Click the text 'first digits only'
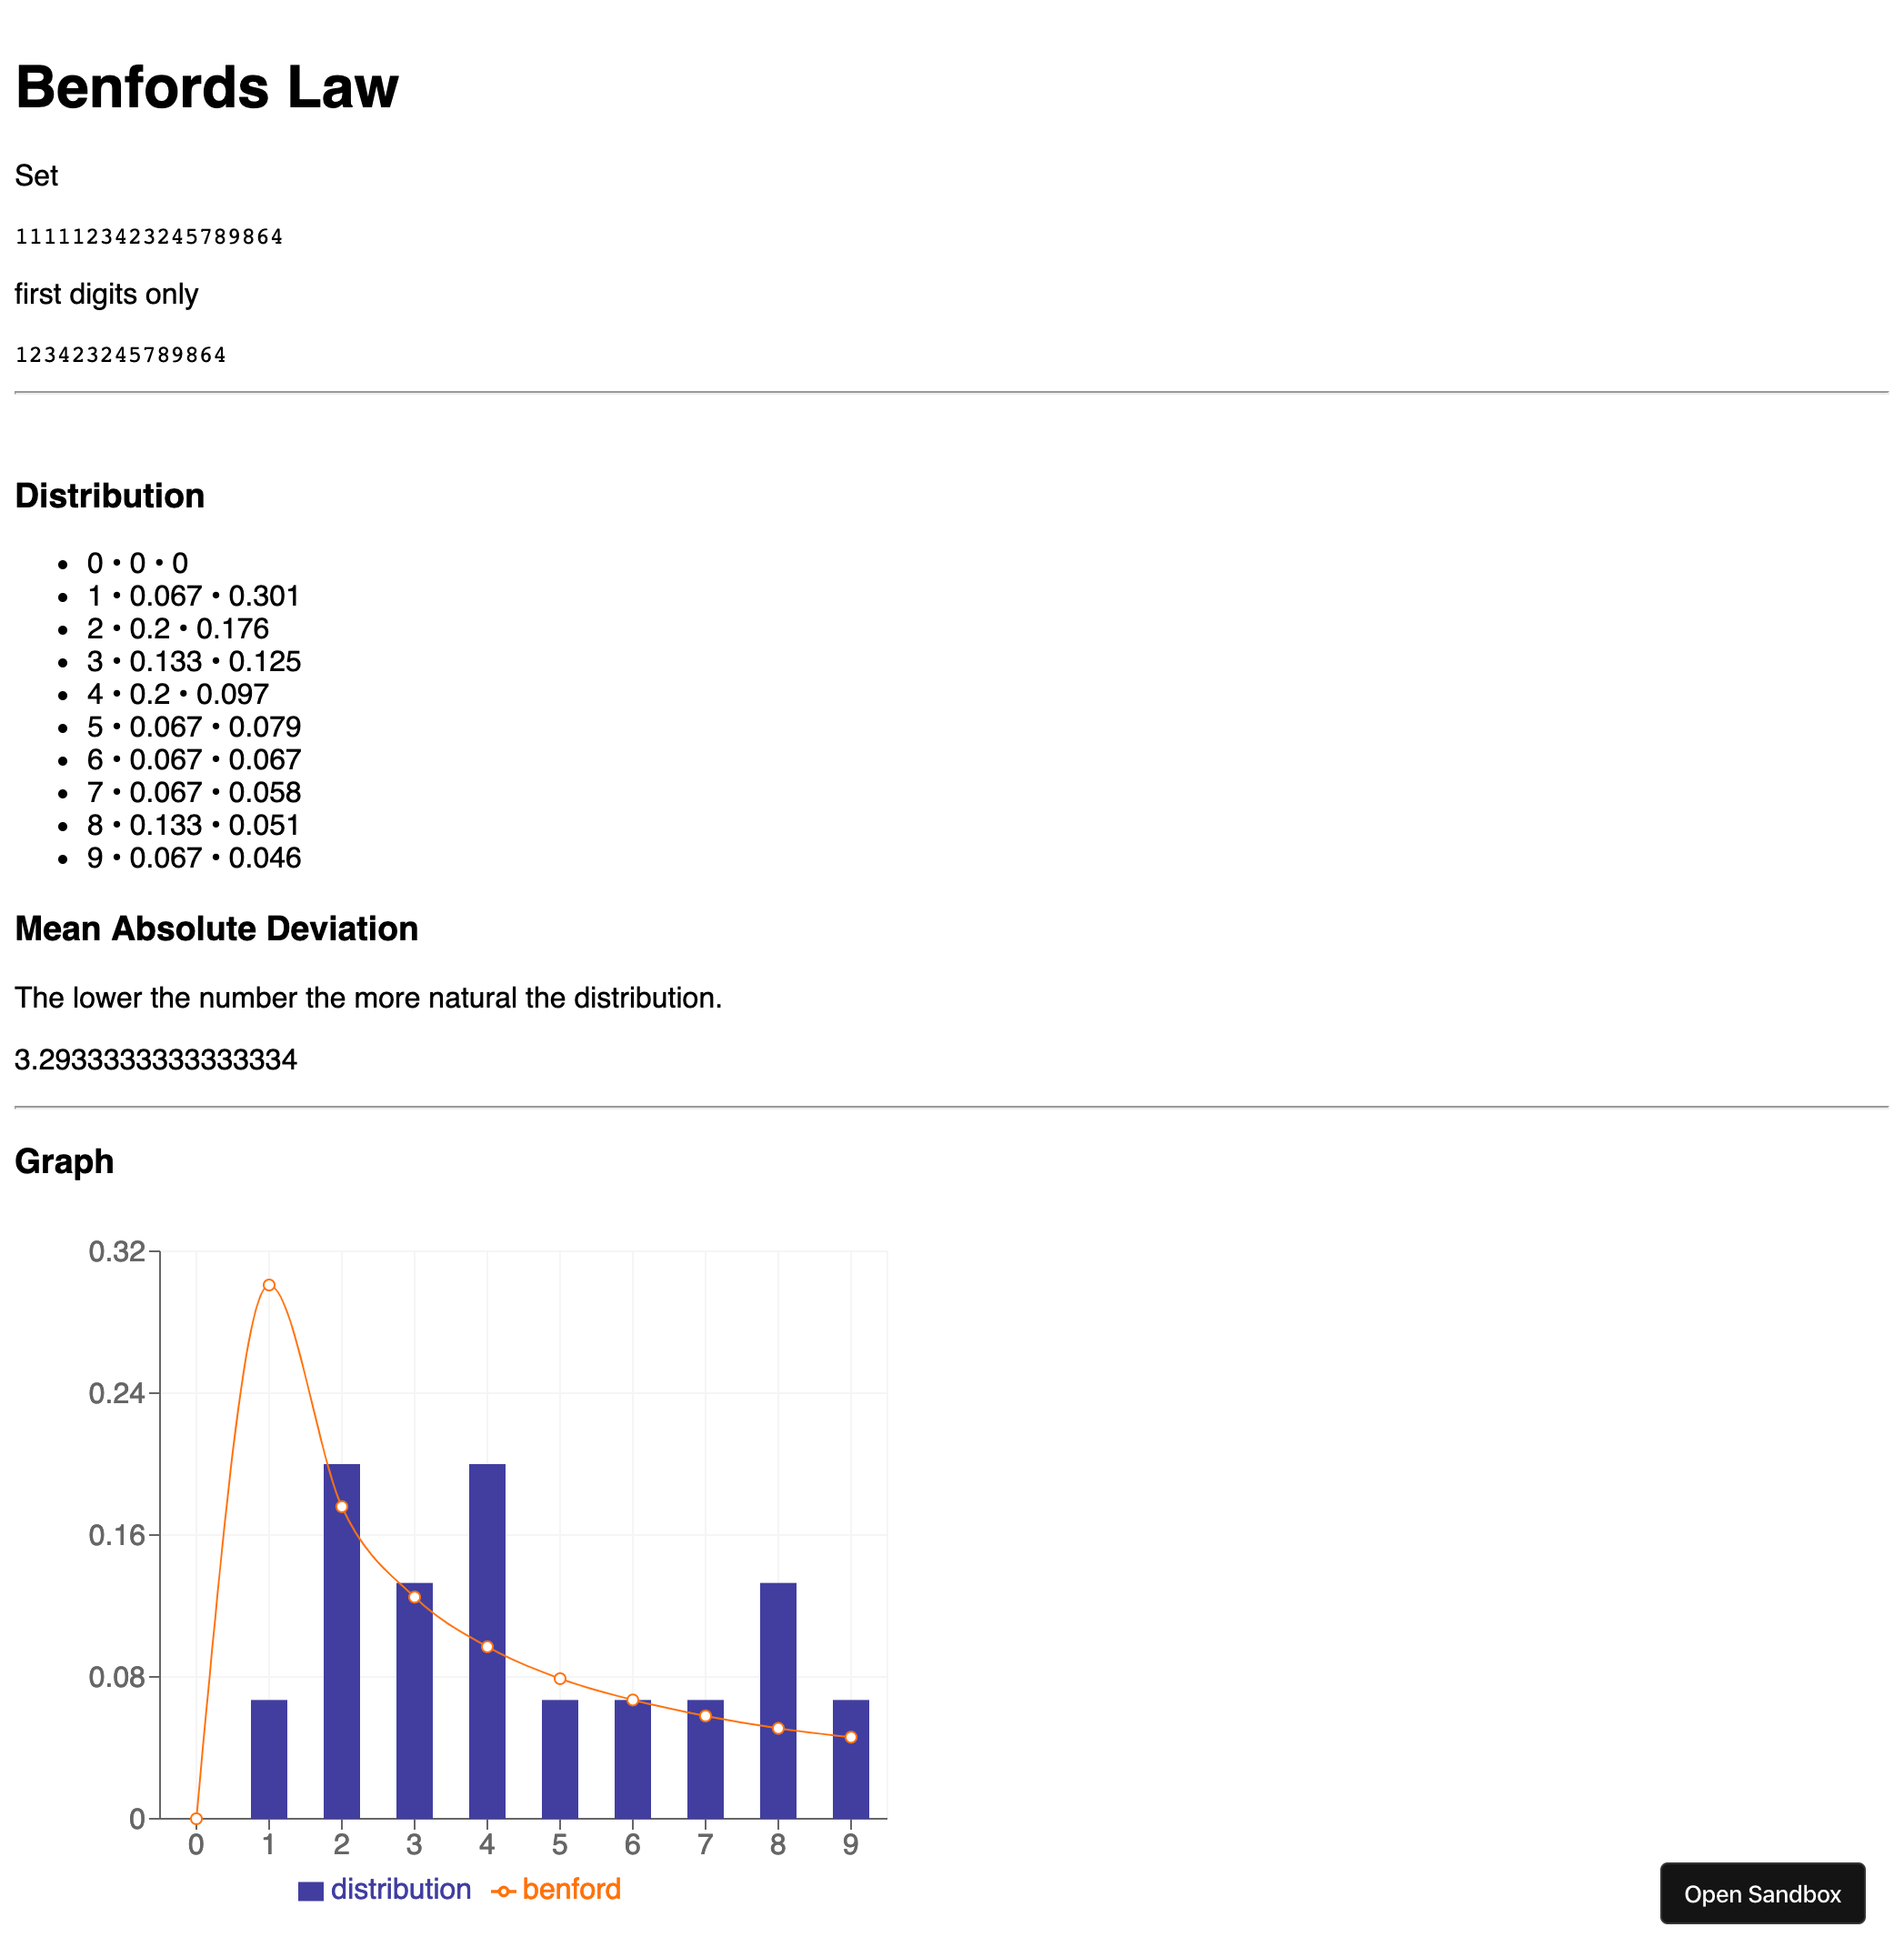The image size is (1904, 1957). click(x=106, y=294)
